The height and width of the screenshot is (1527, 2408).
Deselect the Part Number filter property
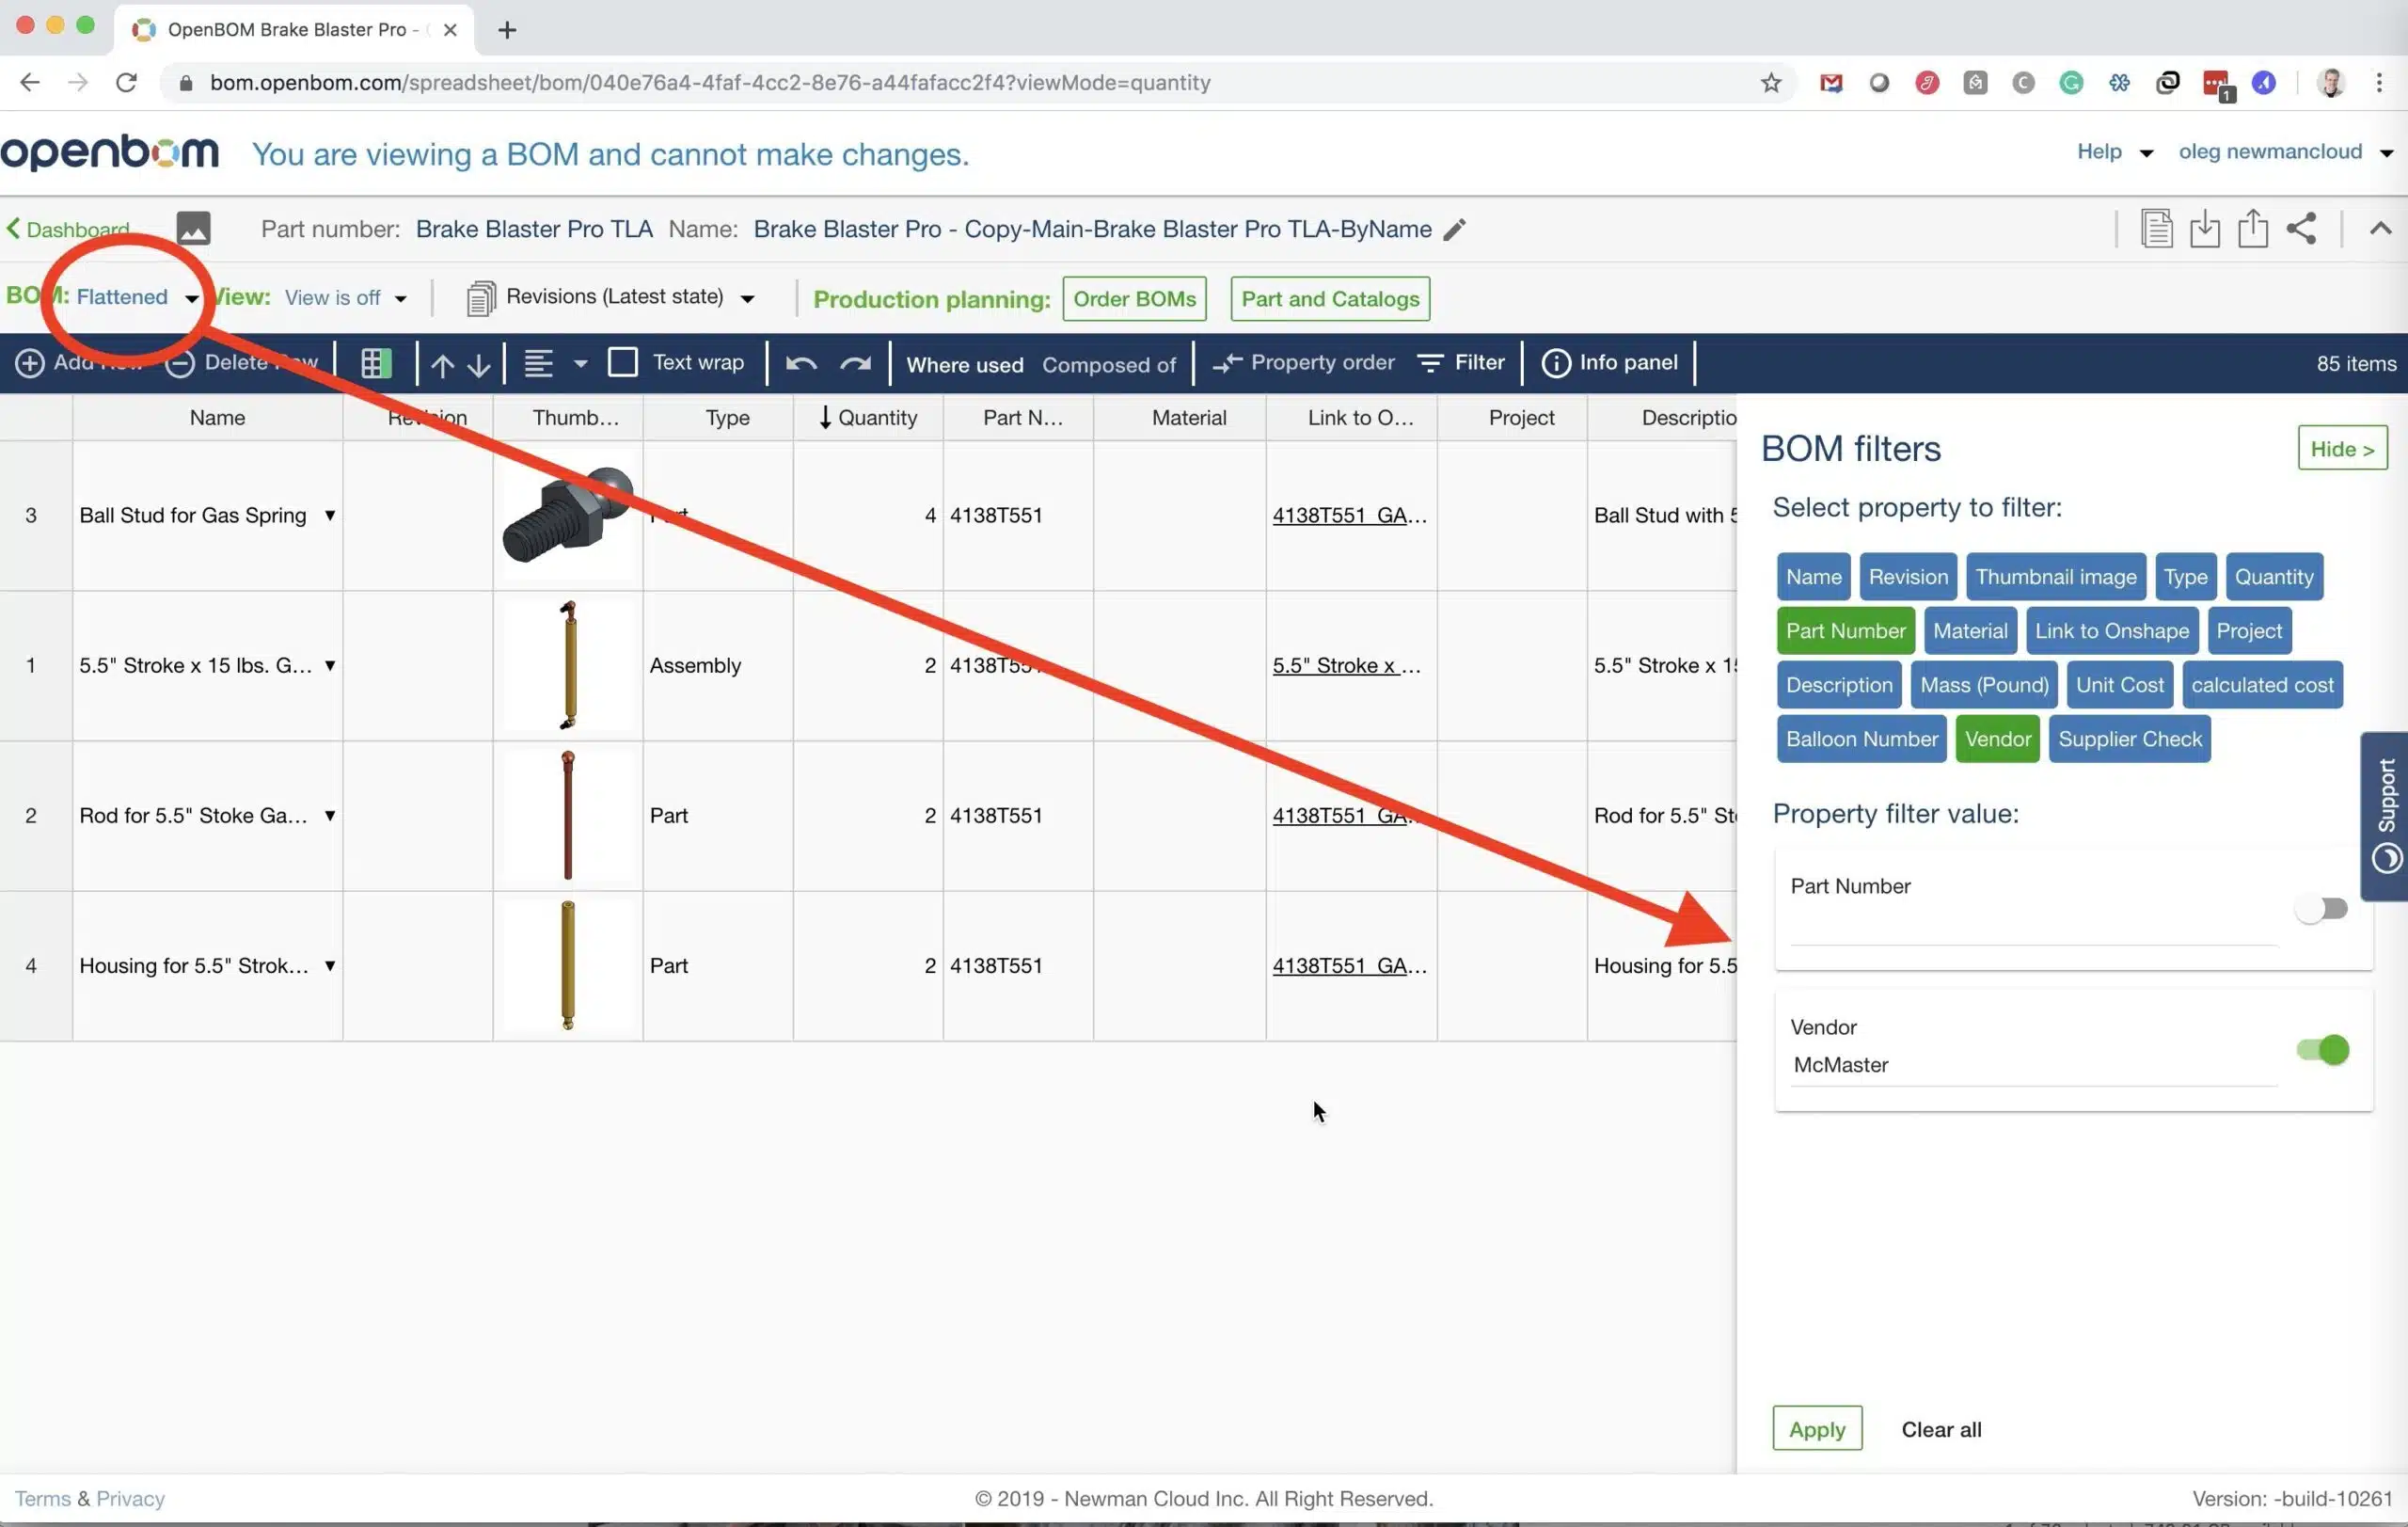click(x=1845, y=631)
